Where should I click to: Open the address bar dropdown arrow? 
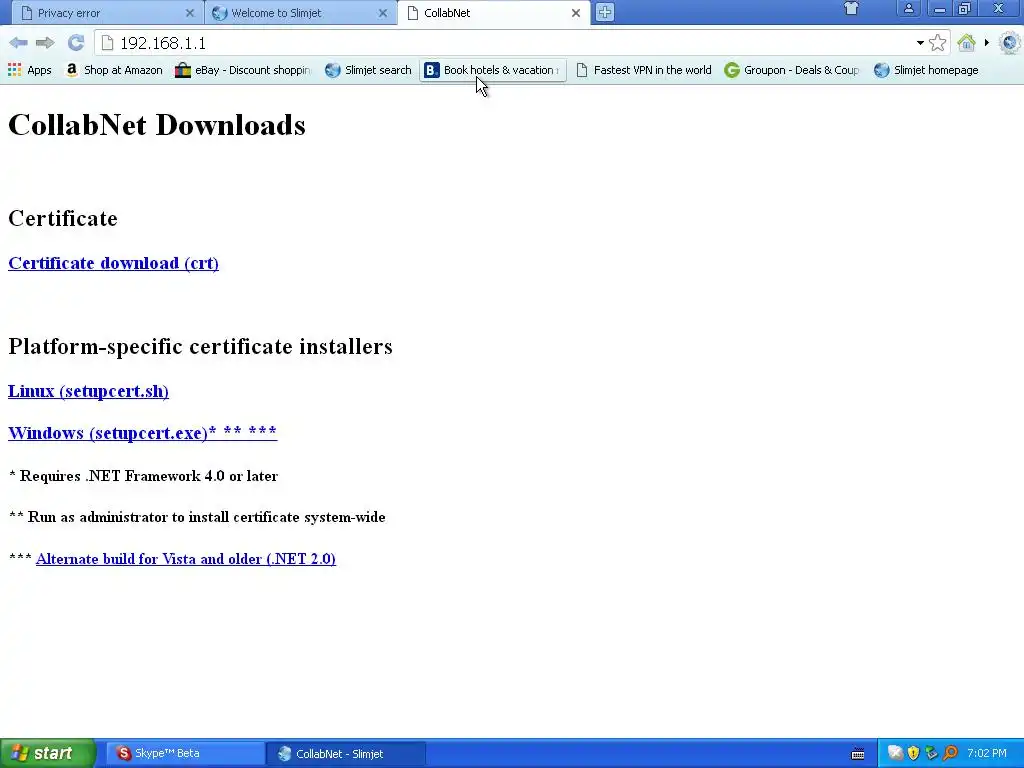pyautogui.click(x=920, y=43)
